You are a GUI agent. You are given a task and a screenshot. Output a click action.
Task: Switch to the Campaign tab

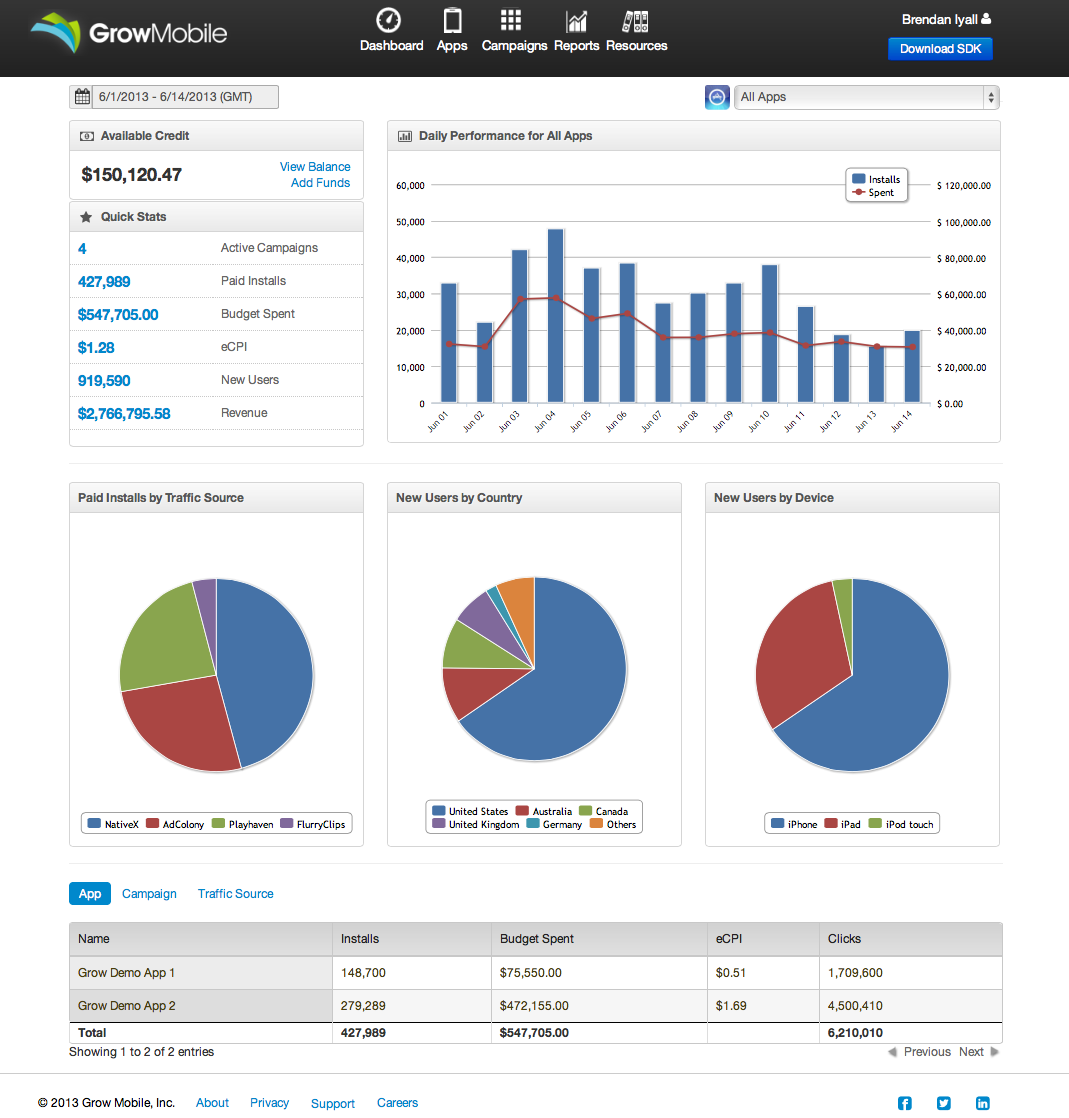[x=149, y=893]
